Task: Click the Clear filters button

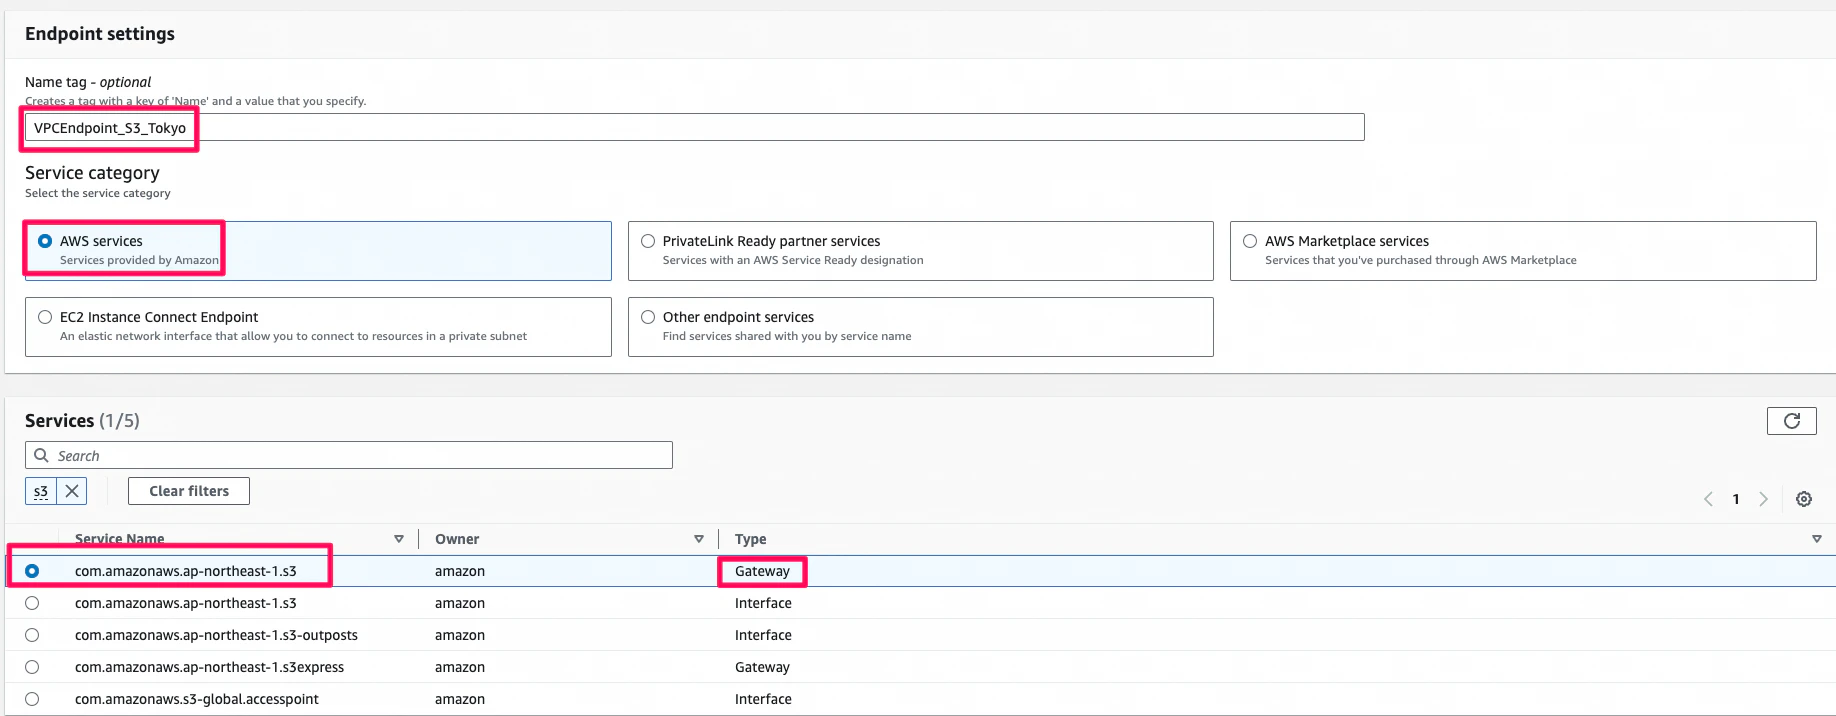Action: pyautogui.click(x=189, y=491)
